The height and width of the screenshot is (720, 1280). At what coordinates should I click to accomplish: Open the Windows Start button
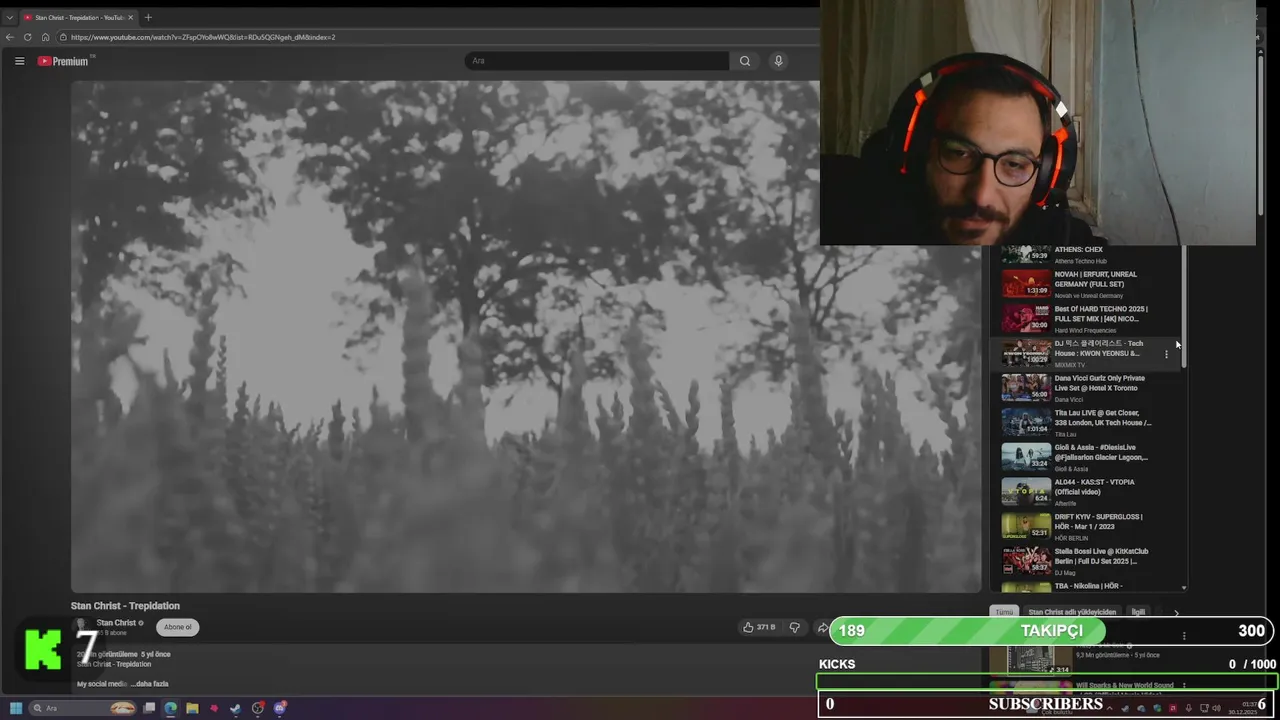(16, 708)
